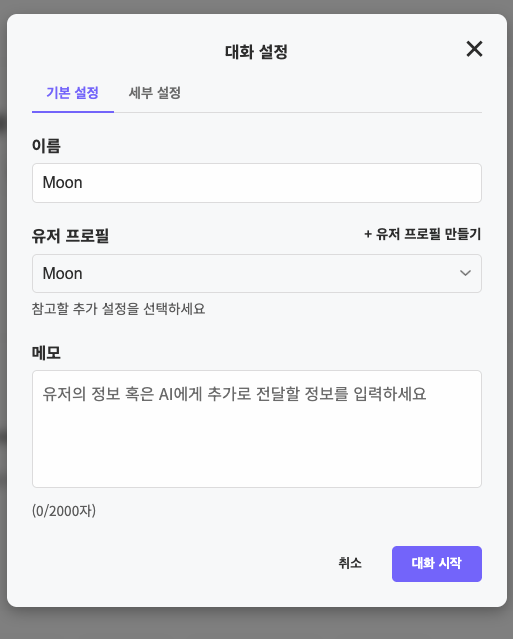Focus the 메모 text area
Screen dimensions: 513x639
(257, 429)
